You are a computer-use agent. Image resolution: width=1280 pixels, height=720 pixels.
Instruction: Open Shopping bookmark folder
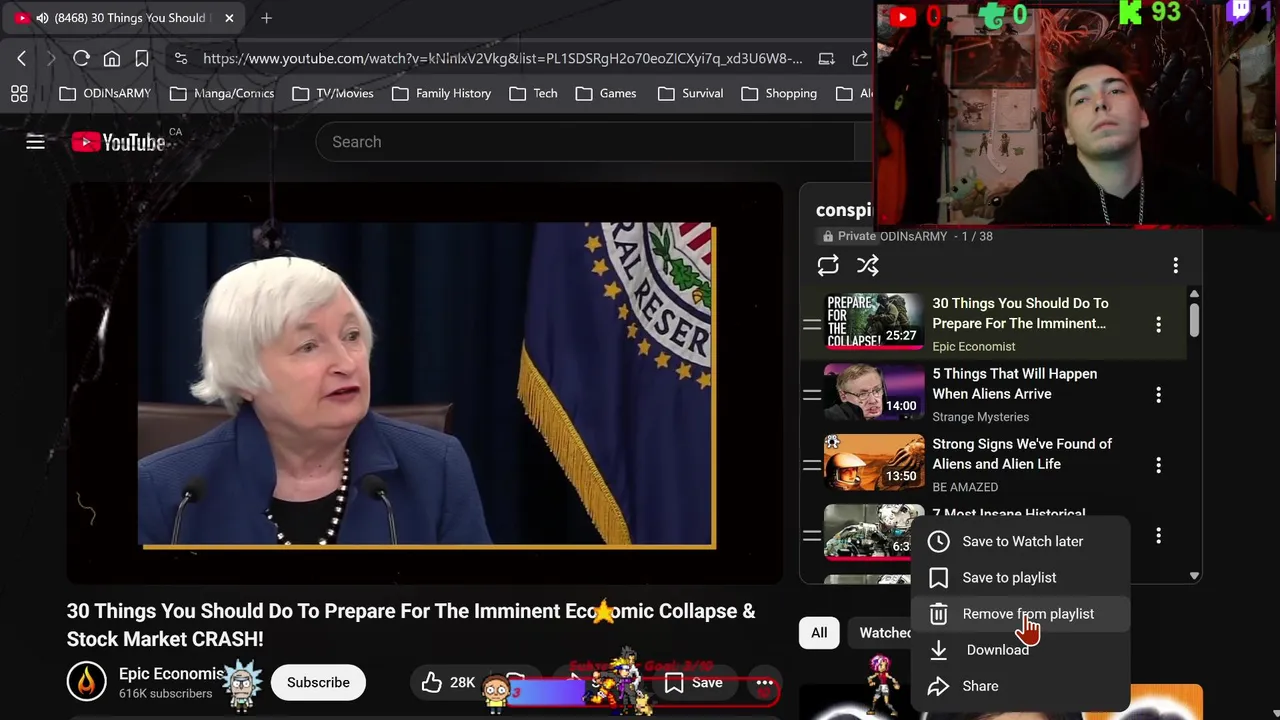(779, 93)
